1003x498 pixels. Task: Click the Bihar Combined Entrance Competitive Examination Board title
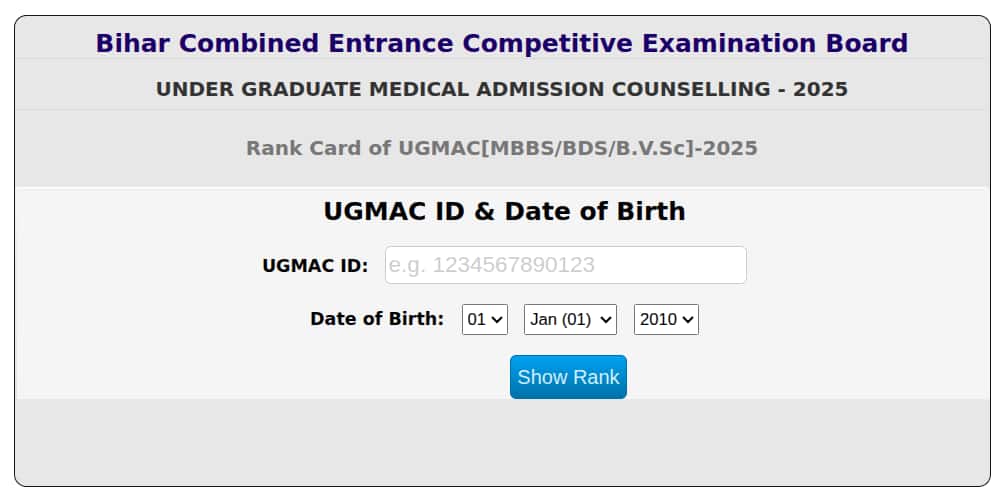pyautogui.click(x=501, y=44)
